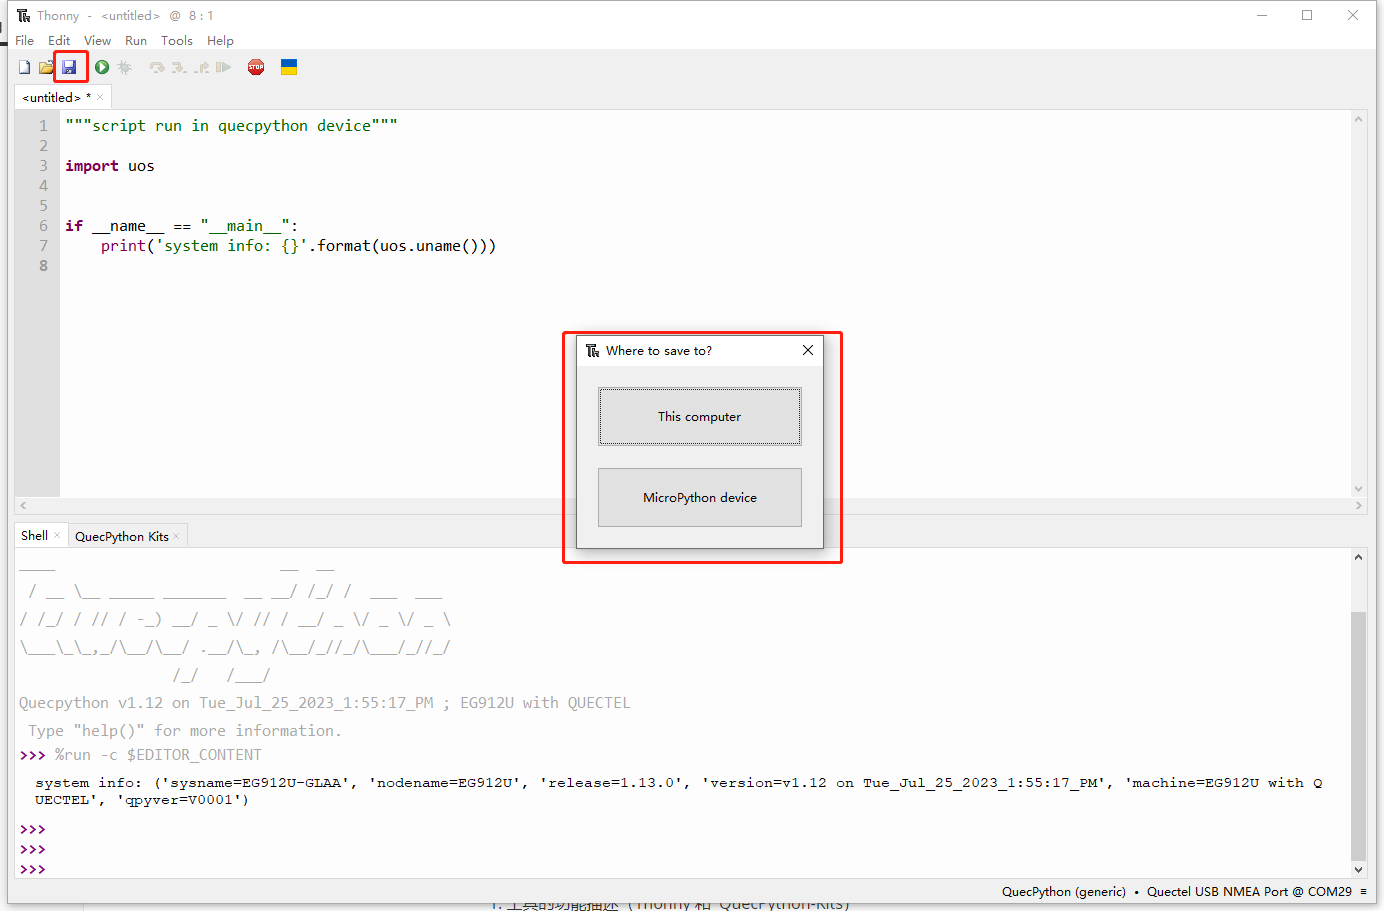The width and height of the screenshot is (1384, 911).
Task: Click 'Quectel USB NMEA Port @ COM29' status text
Action: (x=1249, y=892)
